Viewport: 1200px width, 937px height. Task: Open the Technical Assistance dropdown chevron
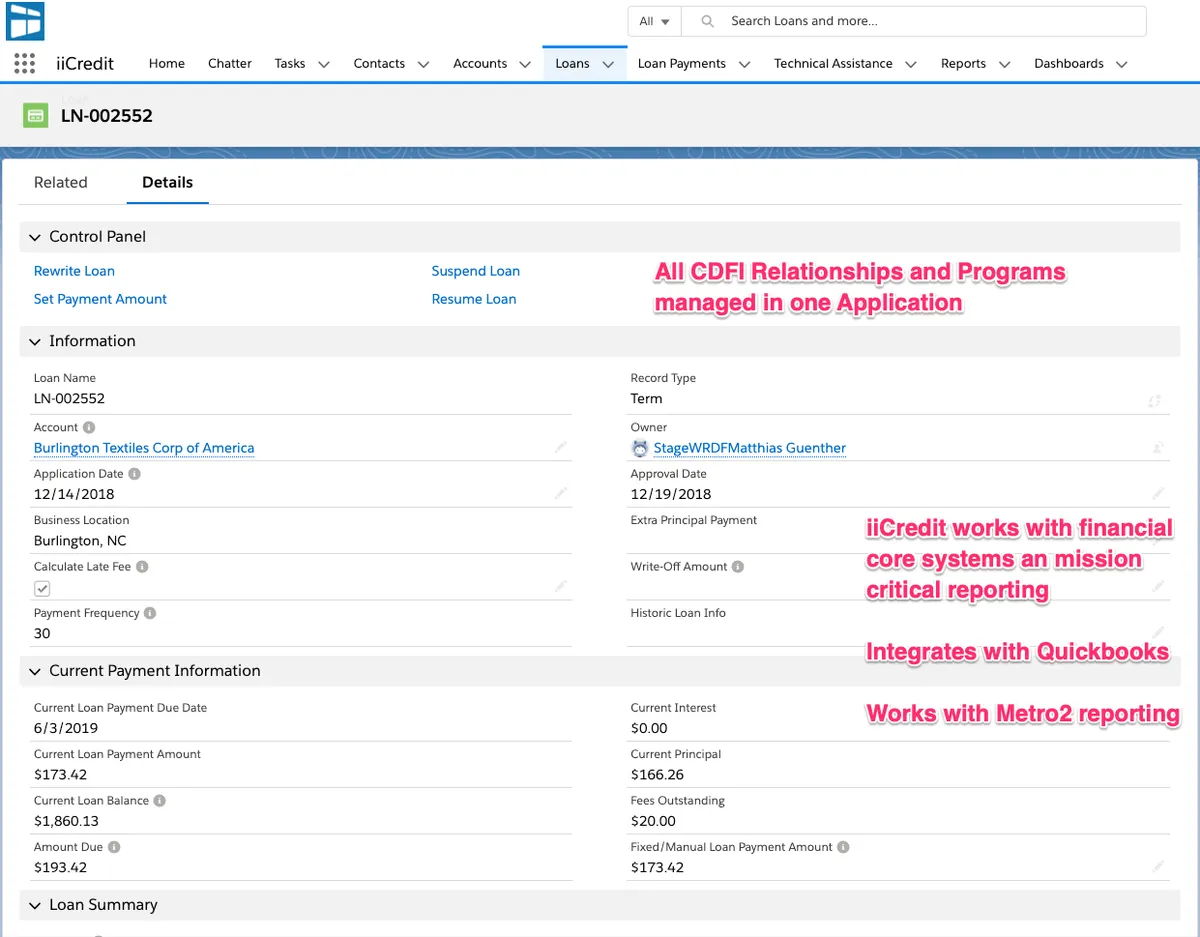pos(911,64)
